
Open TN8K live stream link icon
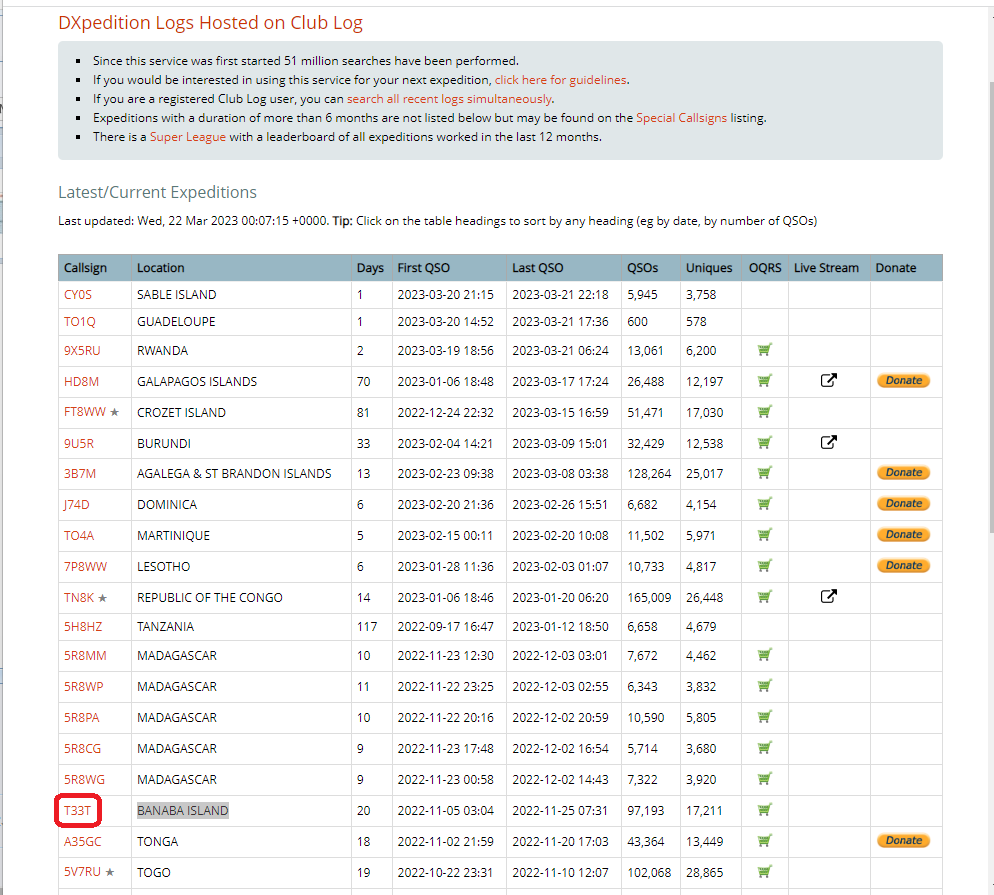click(x=829, y=596)
